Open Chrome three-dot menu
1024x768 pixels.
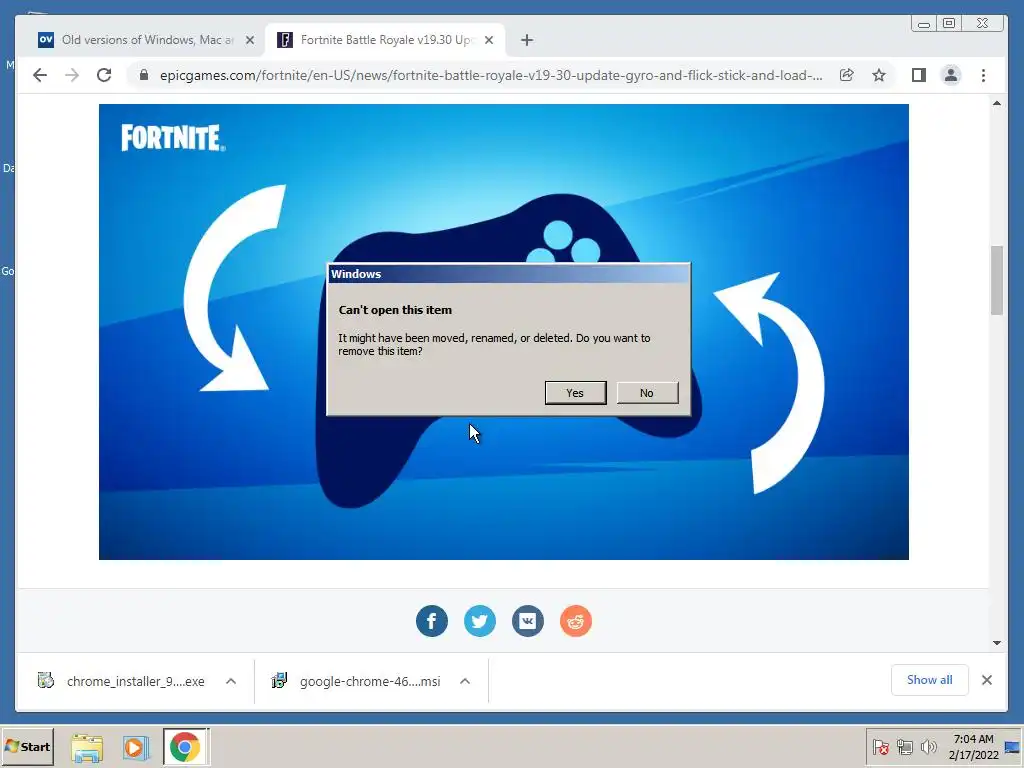point(984,75)
